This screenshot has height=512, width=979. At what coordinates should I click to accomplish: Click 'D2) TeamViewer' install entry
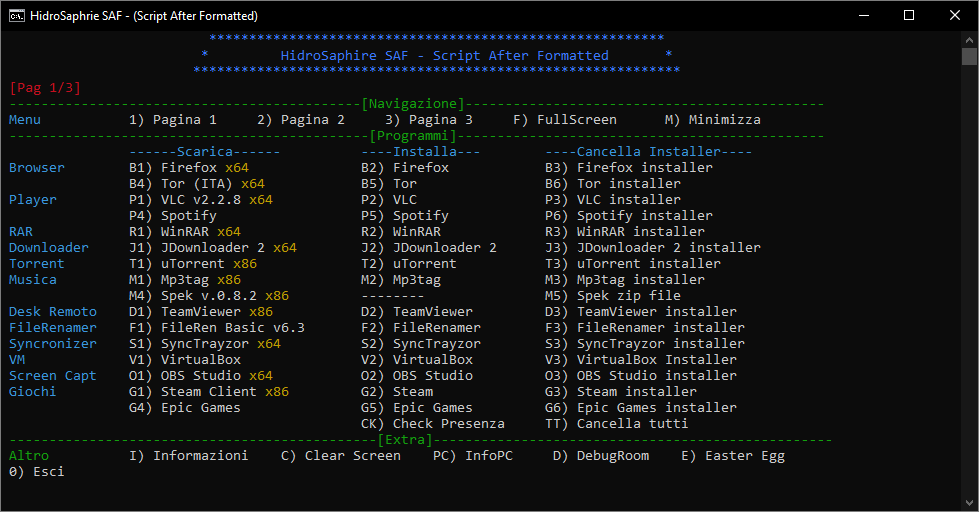[417, 312]
